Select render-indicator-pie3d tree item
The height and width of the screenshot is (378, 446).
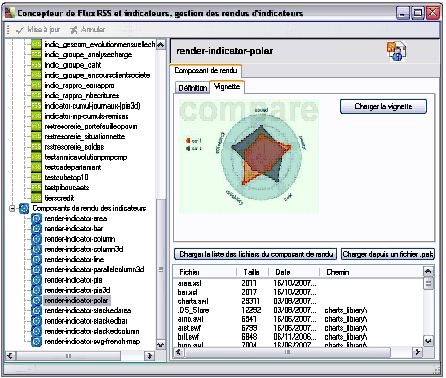tap(77, 290)
